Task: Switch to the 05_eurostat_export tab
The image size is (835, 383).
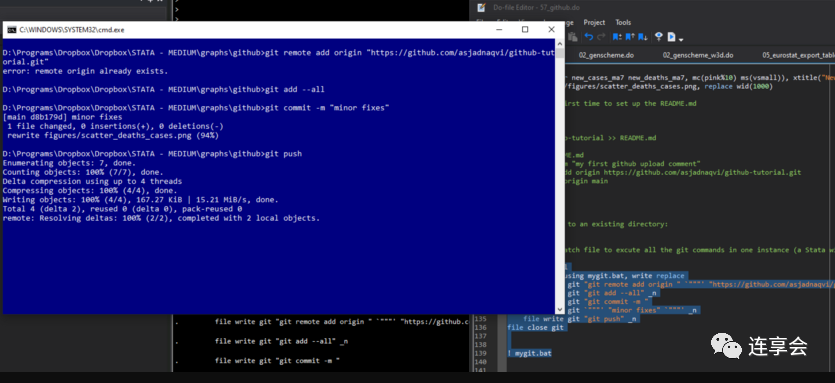Action: pos(798,55)
